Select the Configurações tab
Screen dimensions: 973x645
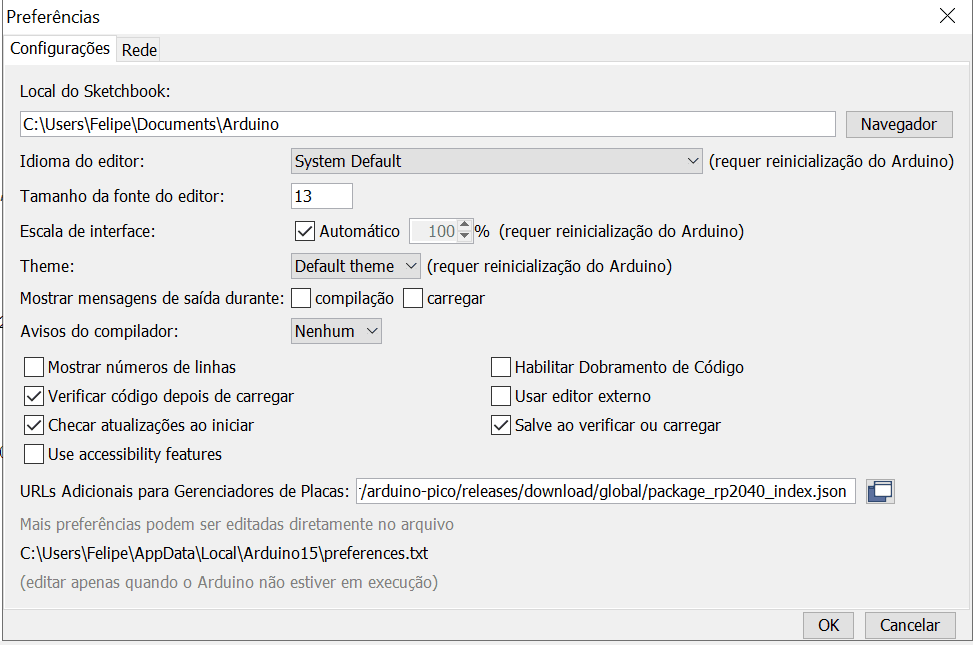coord(60,48)
